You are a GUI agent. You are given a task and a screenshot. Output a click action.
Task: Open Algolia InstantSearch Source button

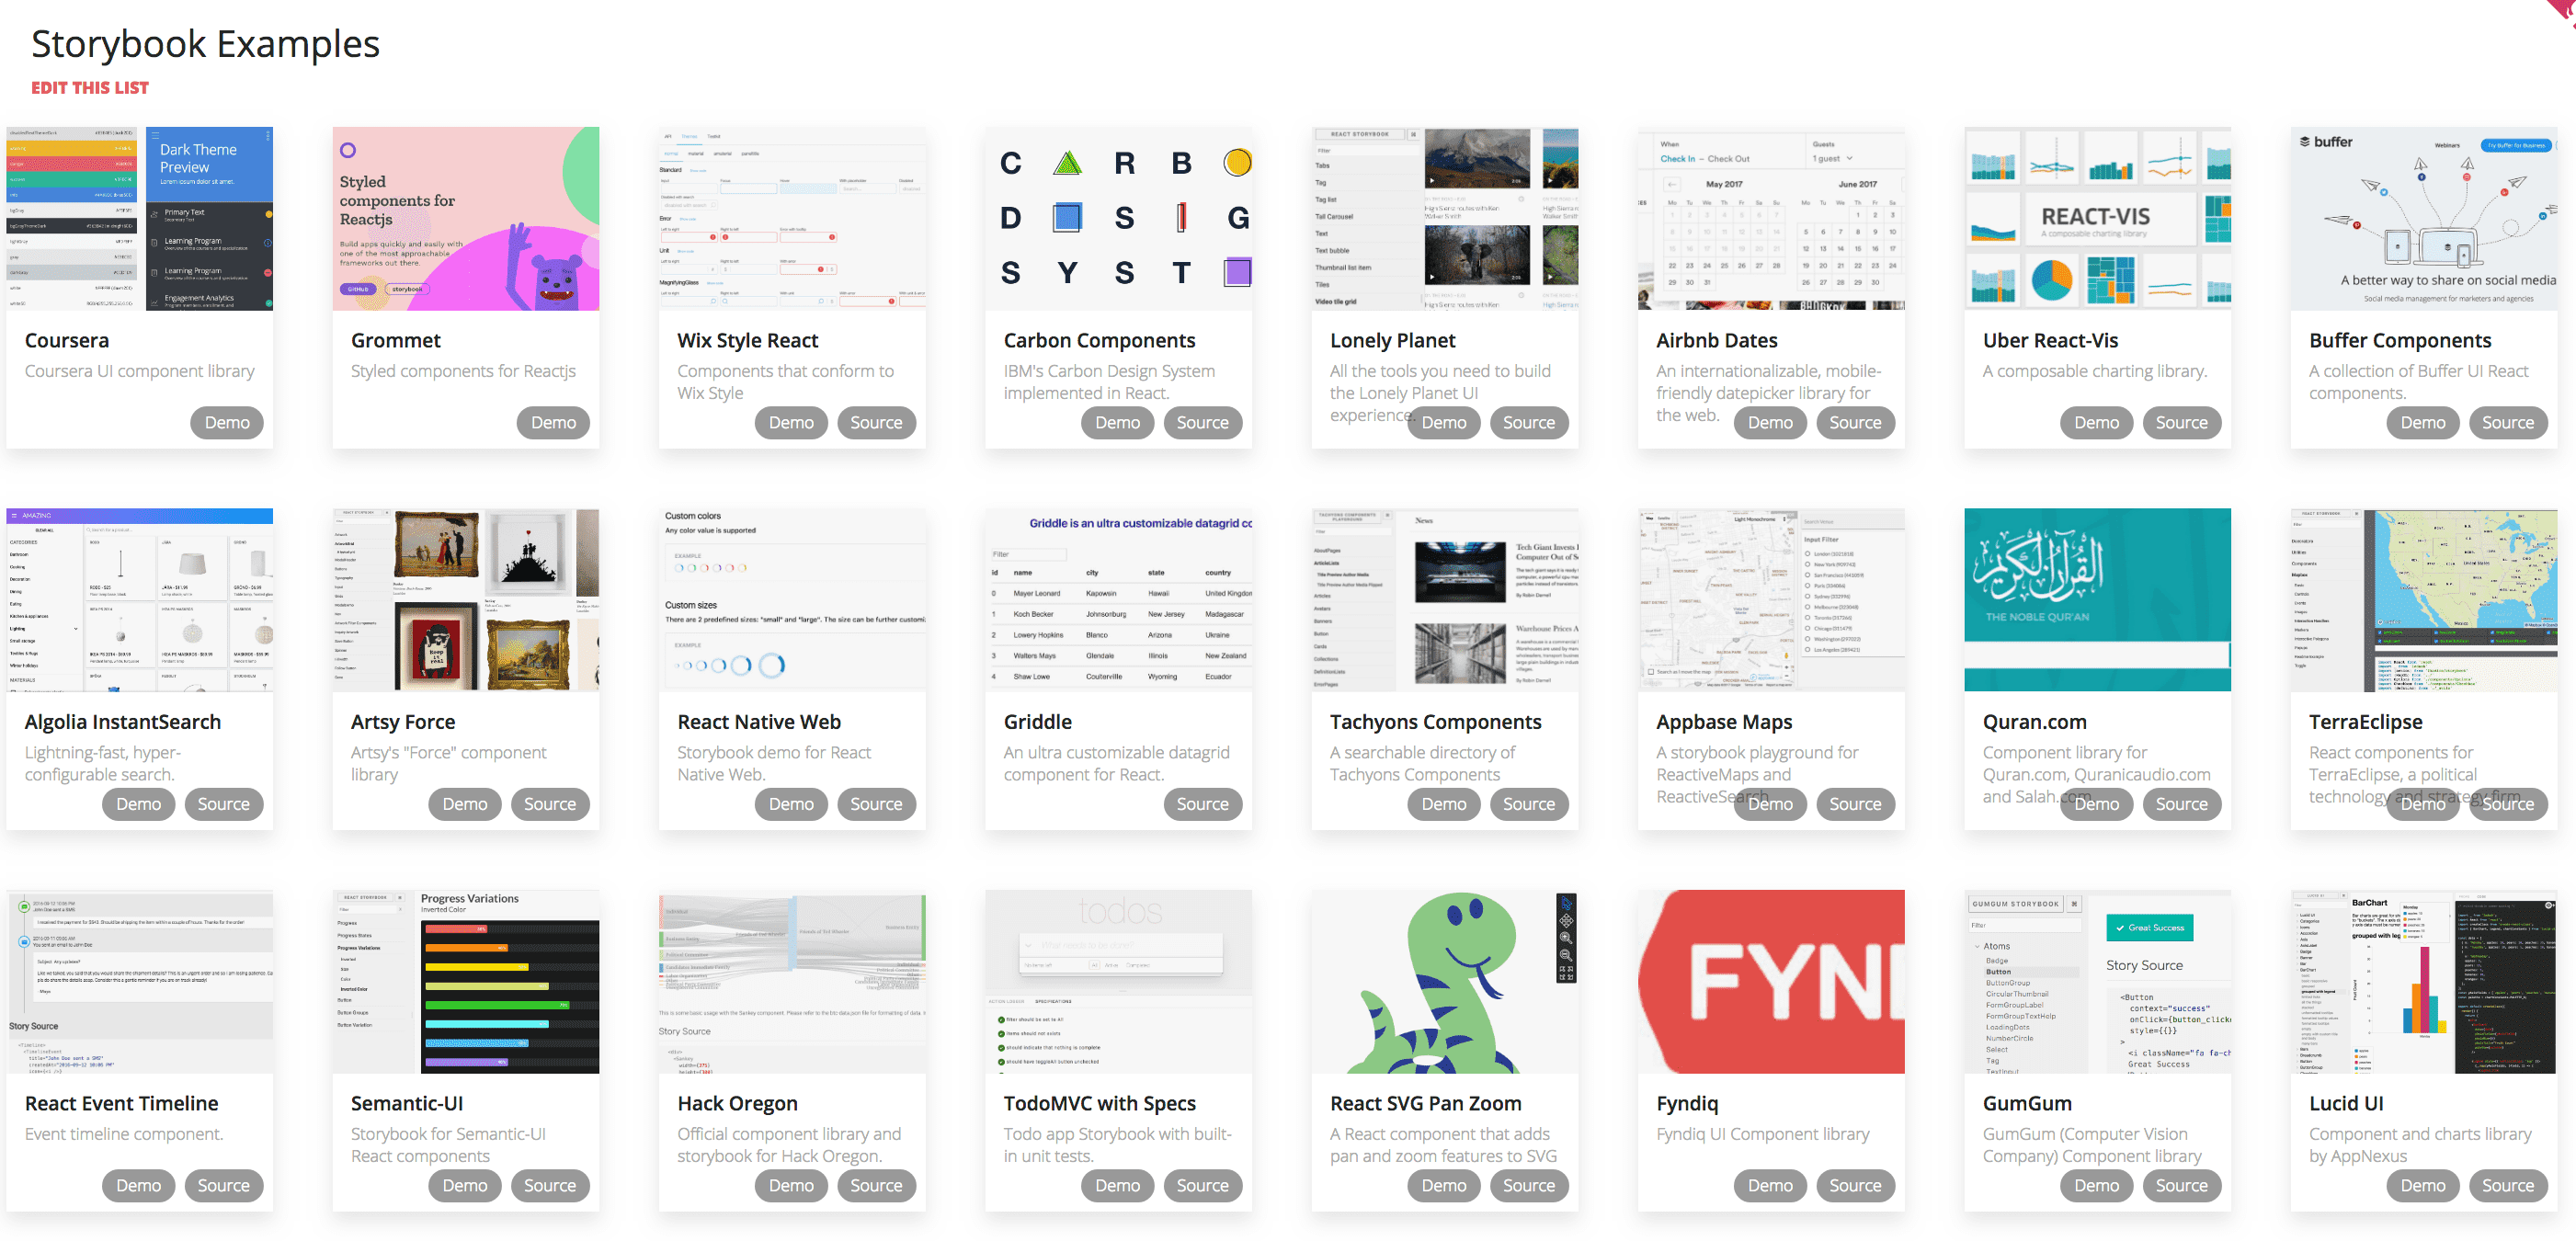[x=223, y=804]
